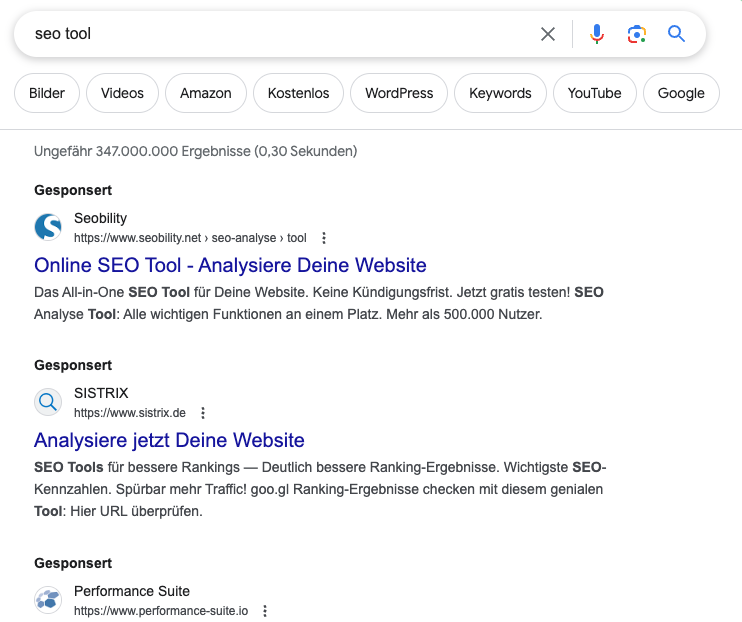This screenshot has height=622, width=742.
Task: Click the SISTRIX description starting "SEO Tools für bessere"
Action: click(x=320, y=489)
